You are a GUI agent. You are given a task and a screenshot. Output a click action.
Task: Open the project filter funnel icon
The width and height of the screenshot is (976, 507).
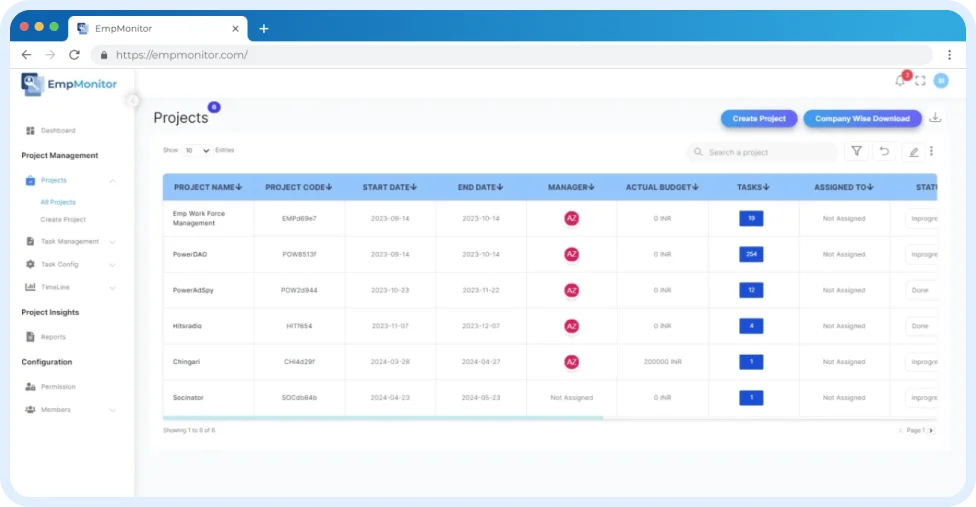[x=857, y=152]
